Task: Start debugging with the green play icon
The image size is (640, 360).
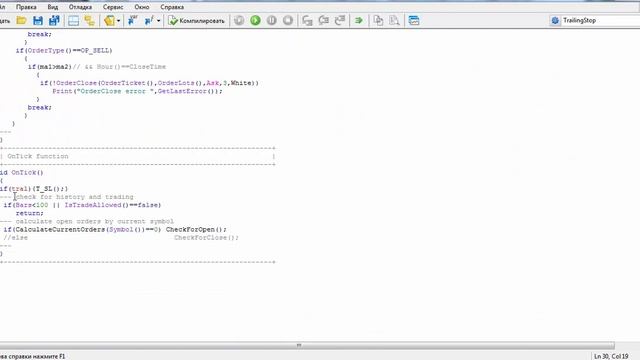Action: click(256, 20)
